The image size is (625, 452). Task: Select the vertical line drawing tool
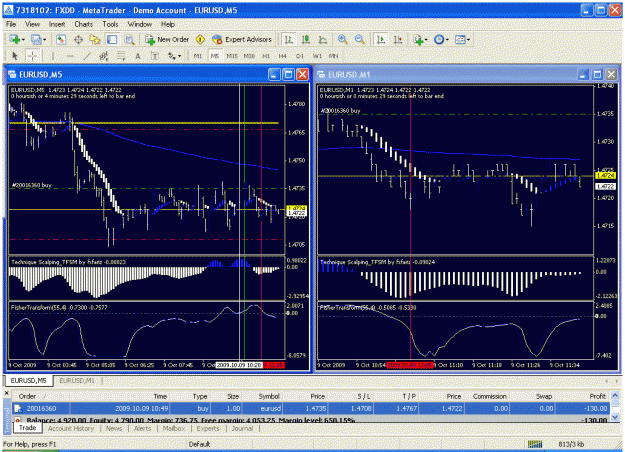(x=53, y=56)
